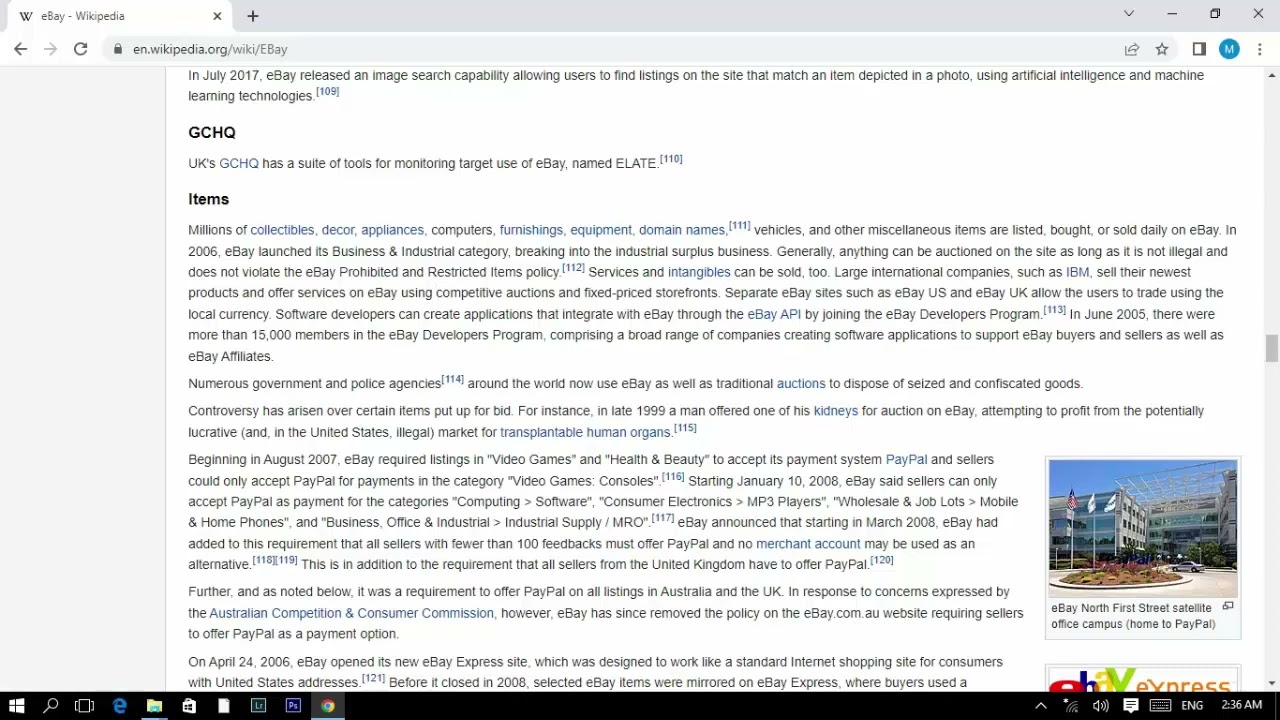
Task: Open Windows taskbar search
Action: click(x=50, y=705)
